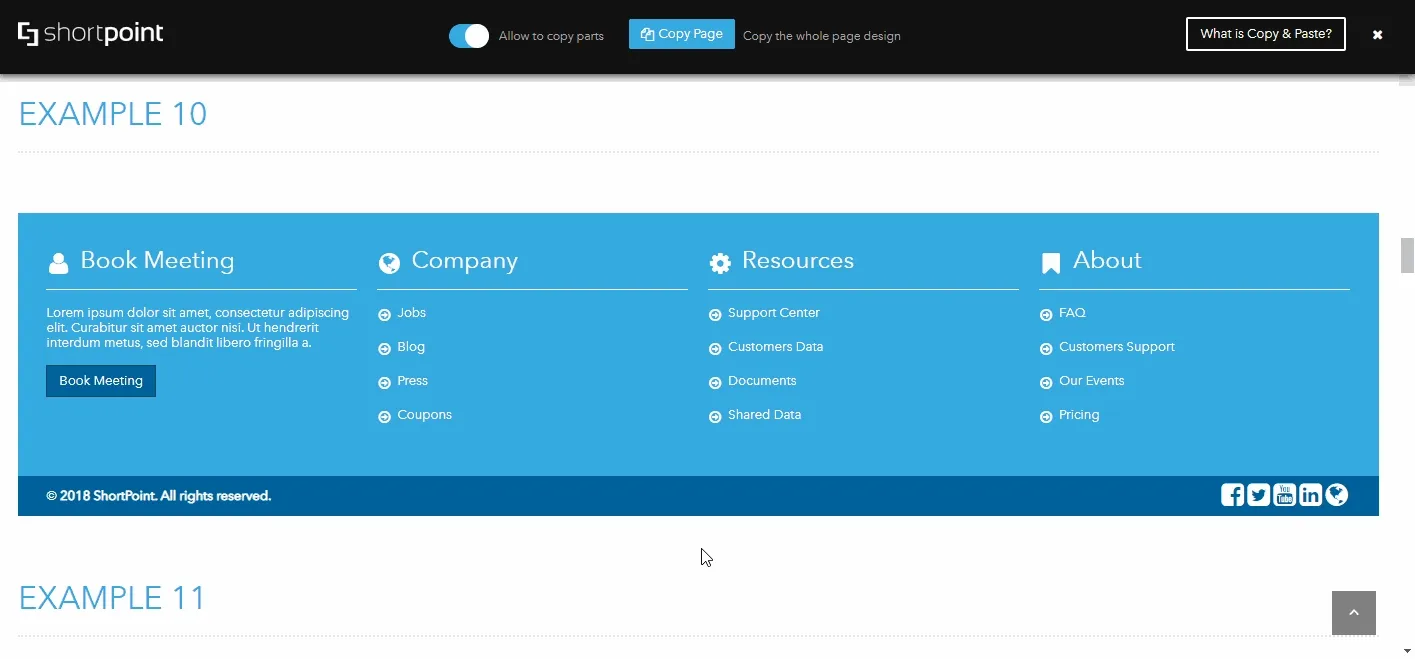Go to the FAQ link under About

tap(1072, 313)
